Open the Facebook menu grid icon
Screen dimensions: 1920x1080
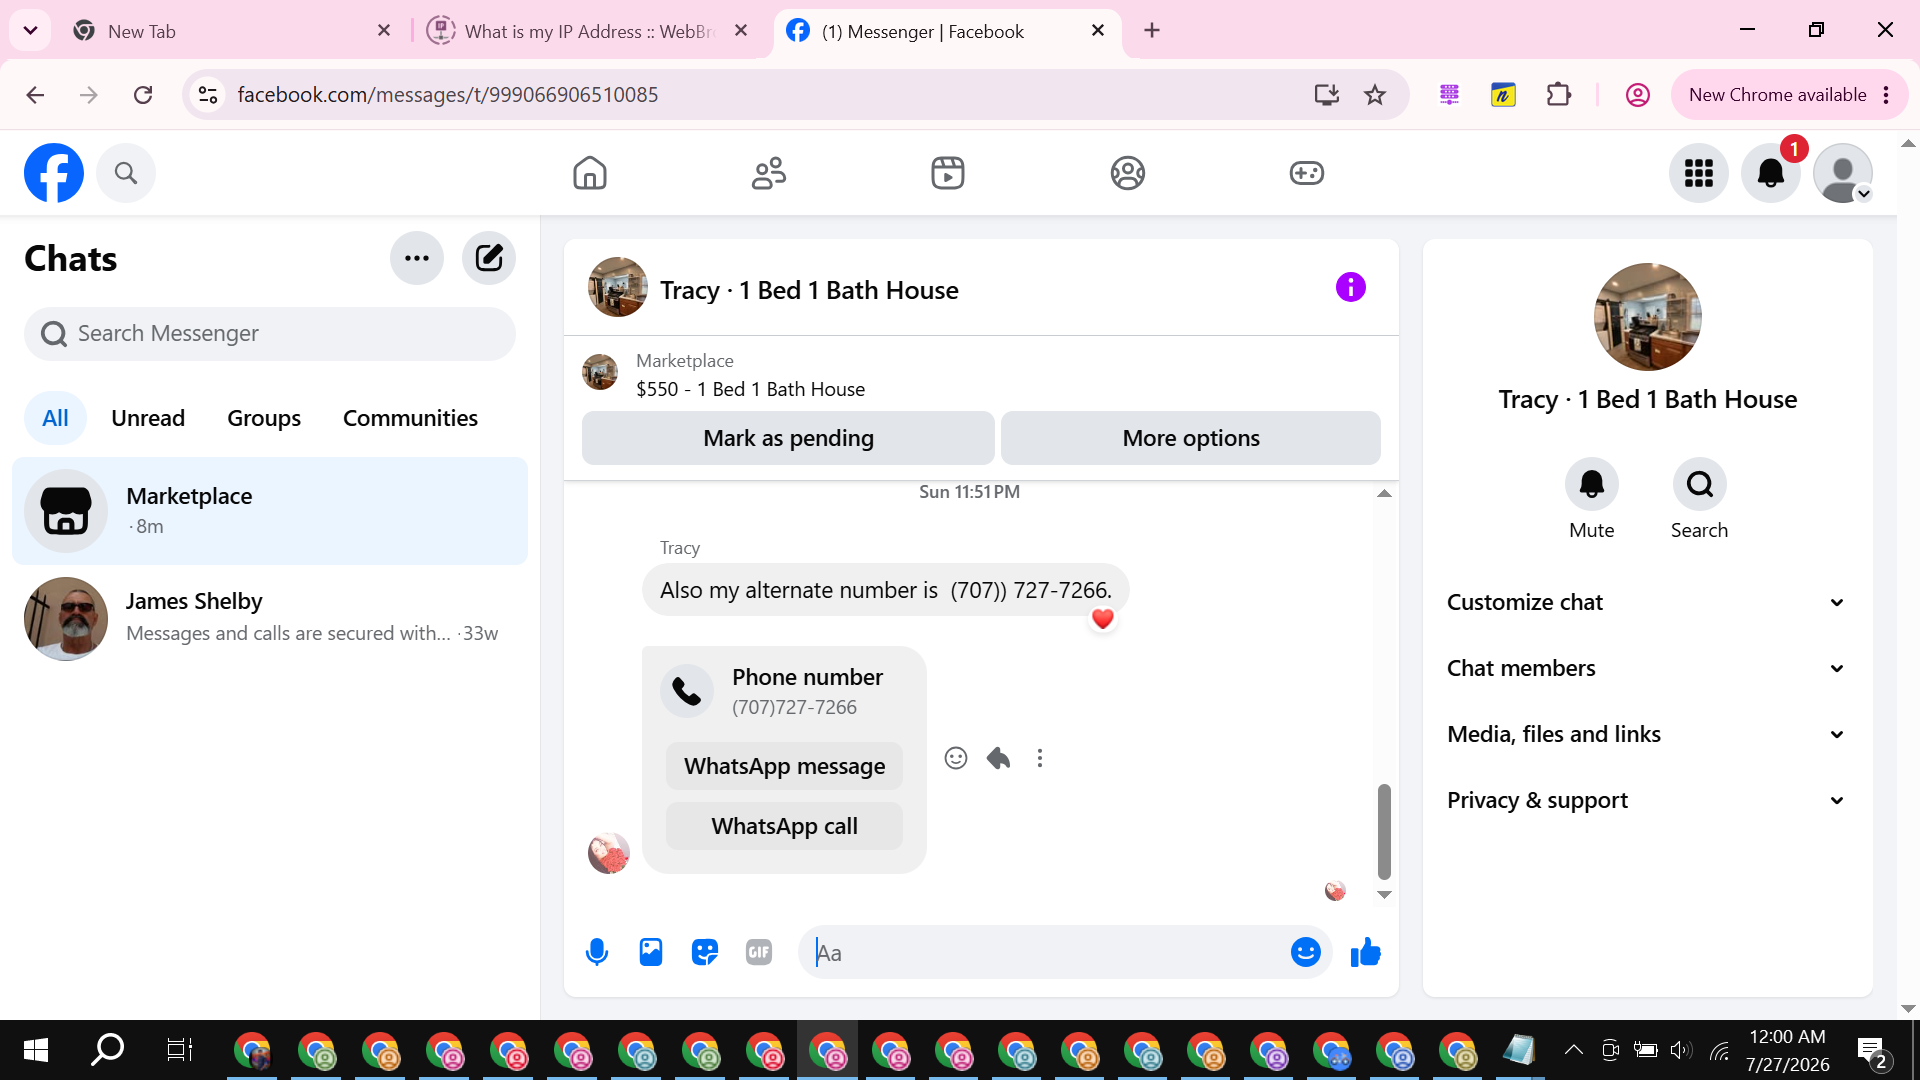pyautogui.click(x=1699, y=173)
